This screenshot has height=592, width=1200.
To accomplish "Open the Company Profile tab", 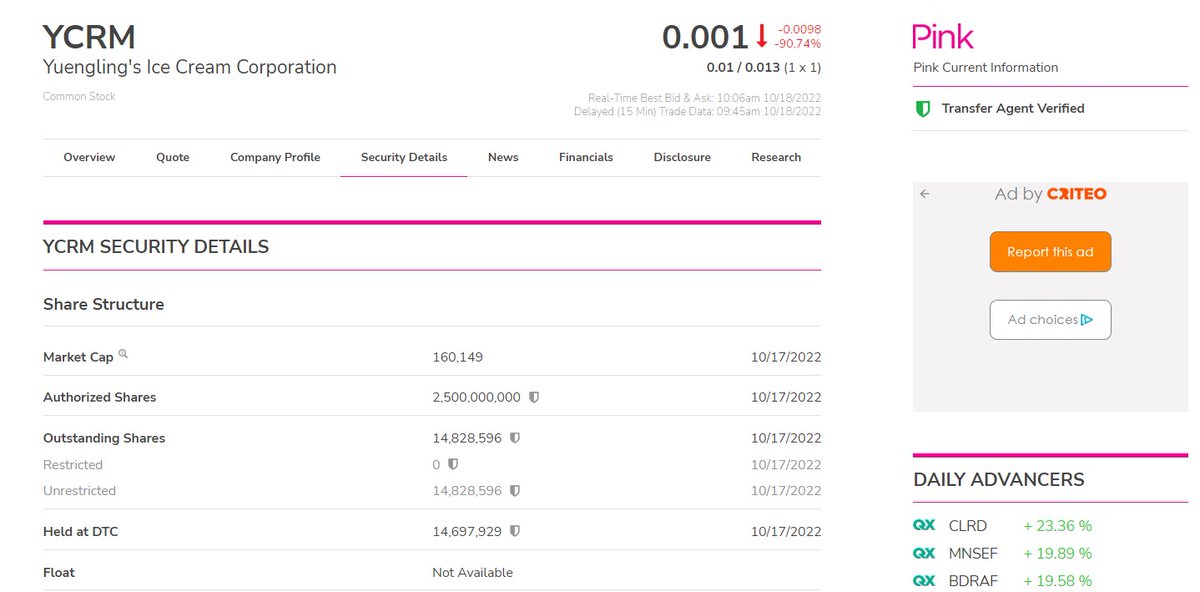I will [x=275, y=157].
